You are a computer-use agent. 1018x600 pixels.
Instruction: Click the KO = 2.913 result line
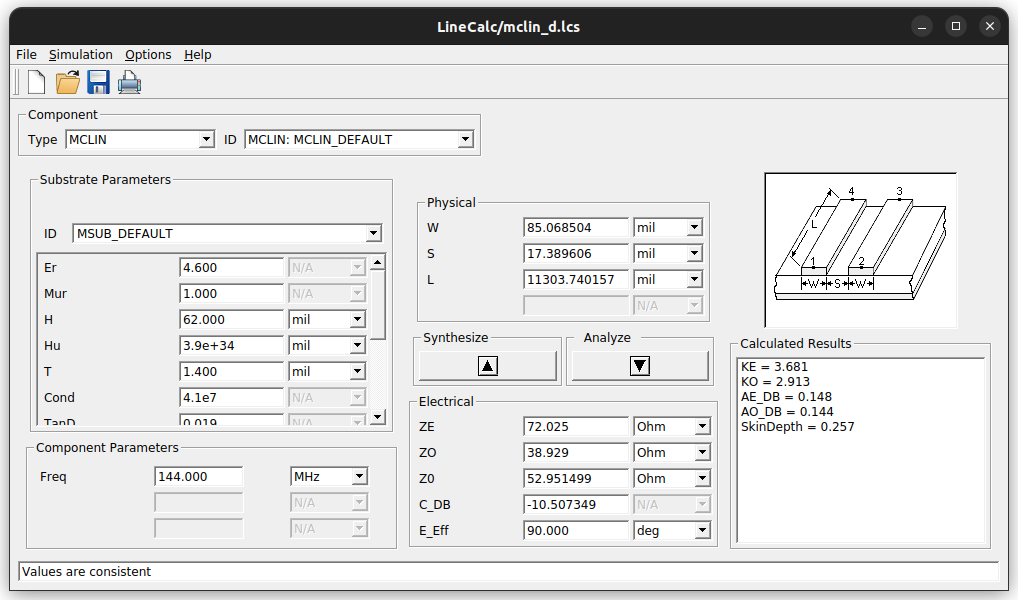tap(775, 382)
